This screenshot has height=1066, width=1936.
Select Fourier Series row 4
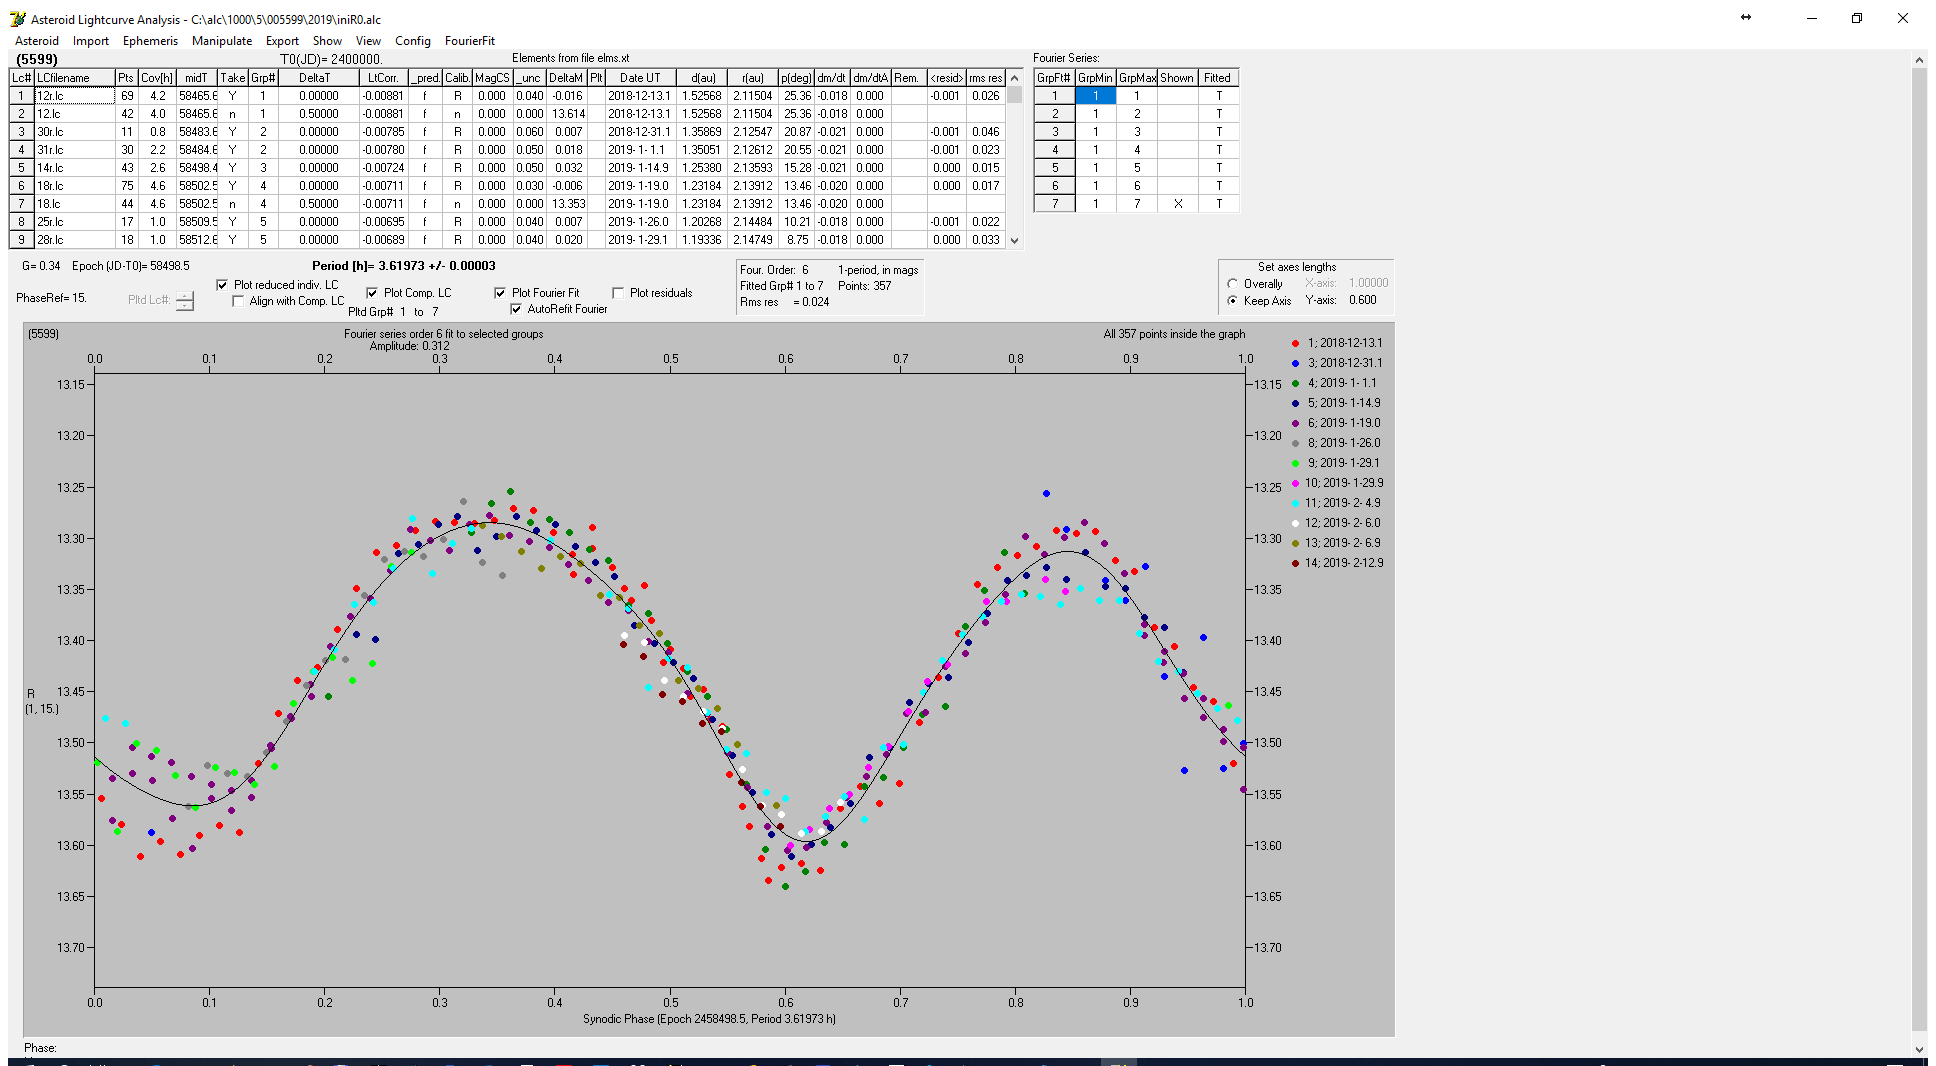click(1136, 150)
